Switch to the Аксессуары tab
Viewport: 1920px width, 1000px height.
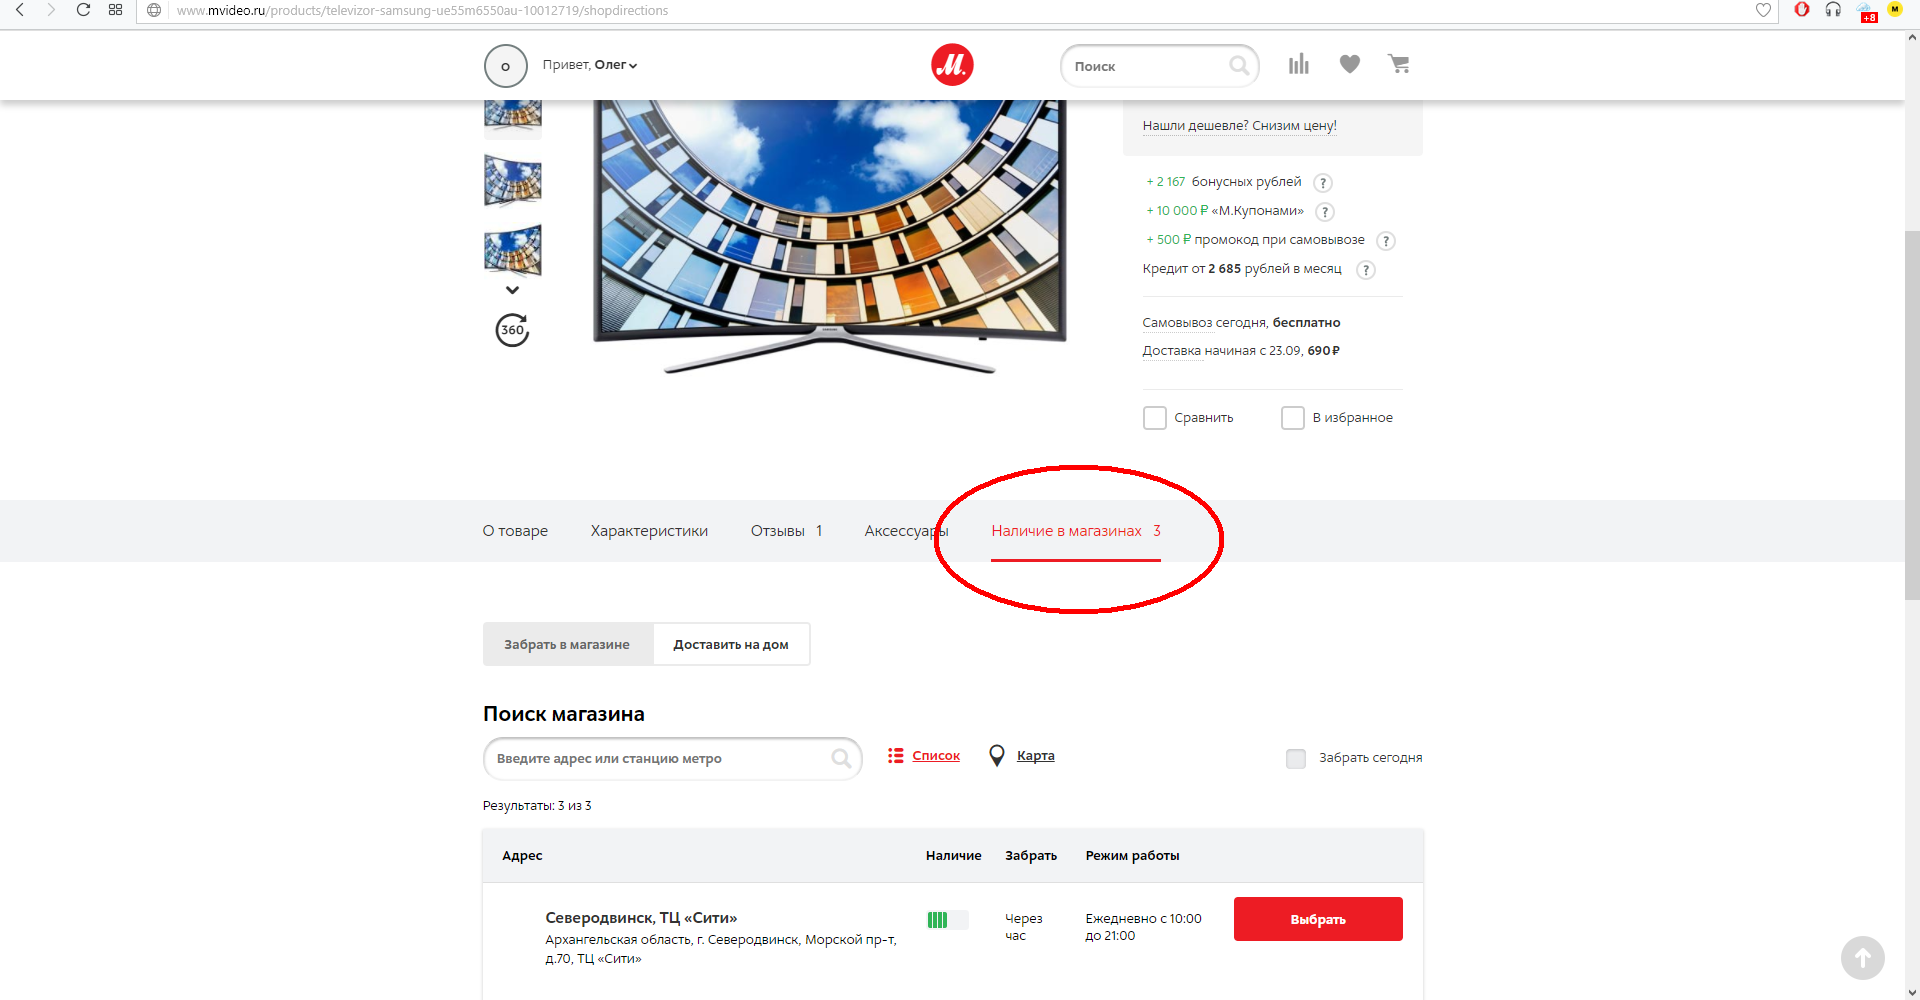[907, 531]
